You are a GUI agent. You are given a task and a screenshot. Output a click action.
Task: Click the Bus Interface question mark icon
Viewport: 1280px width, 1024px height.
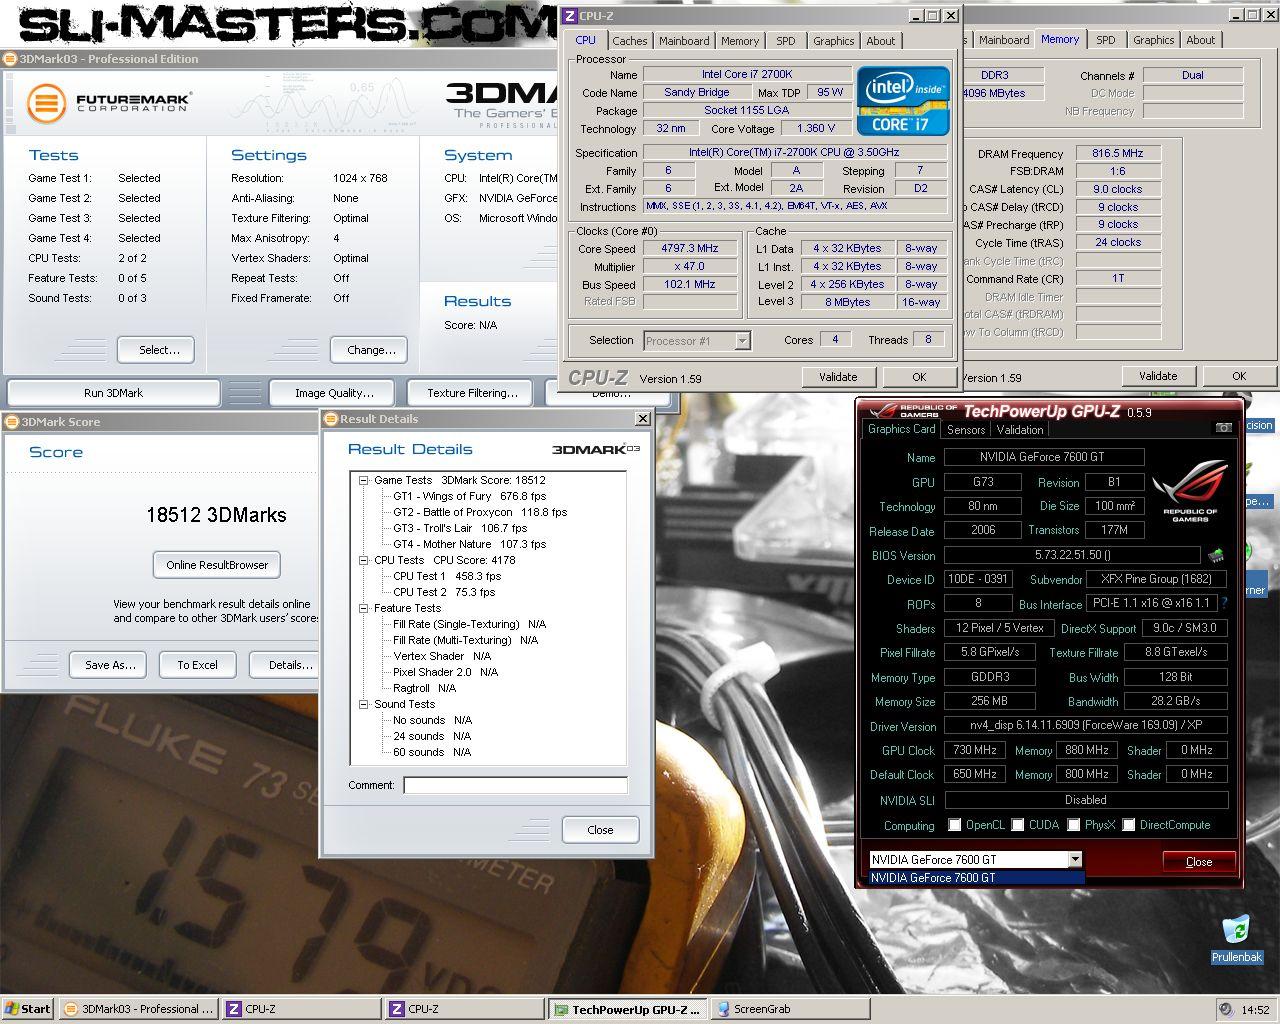tap(1224, 603)
